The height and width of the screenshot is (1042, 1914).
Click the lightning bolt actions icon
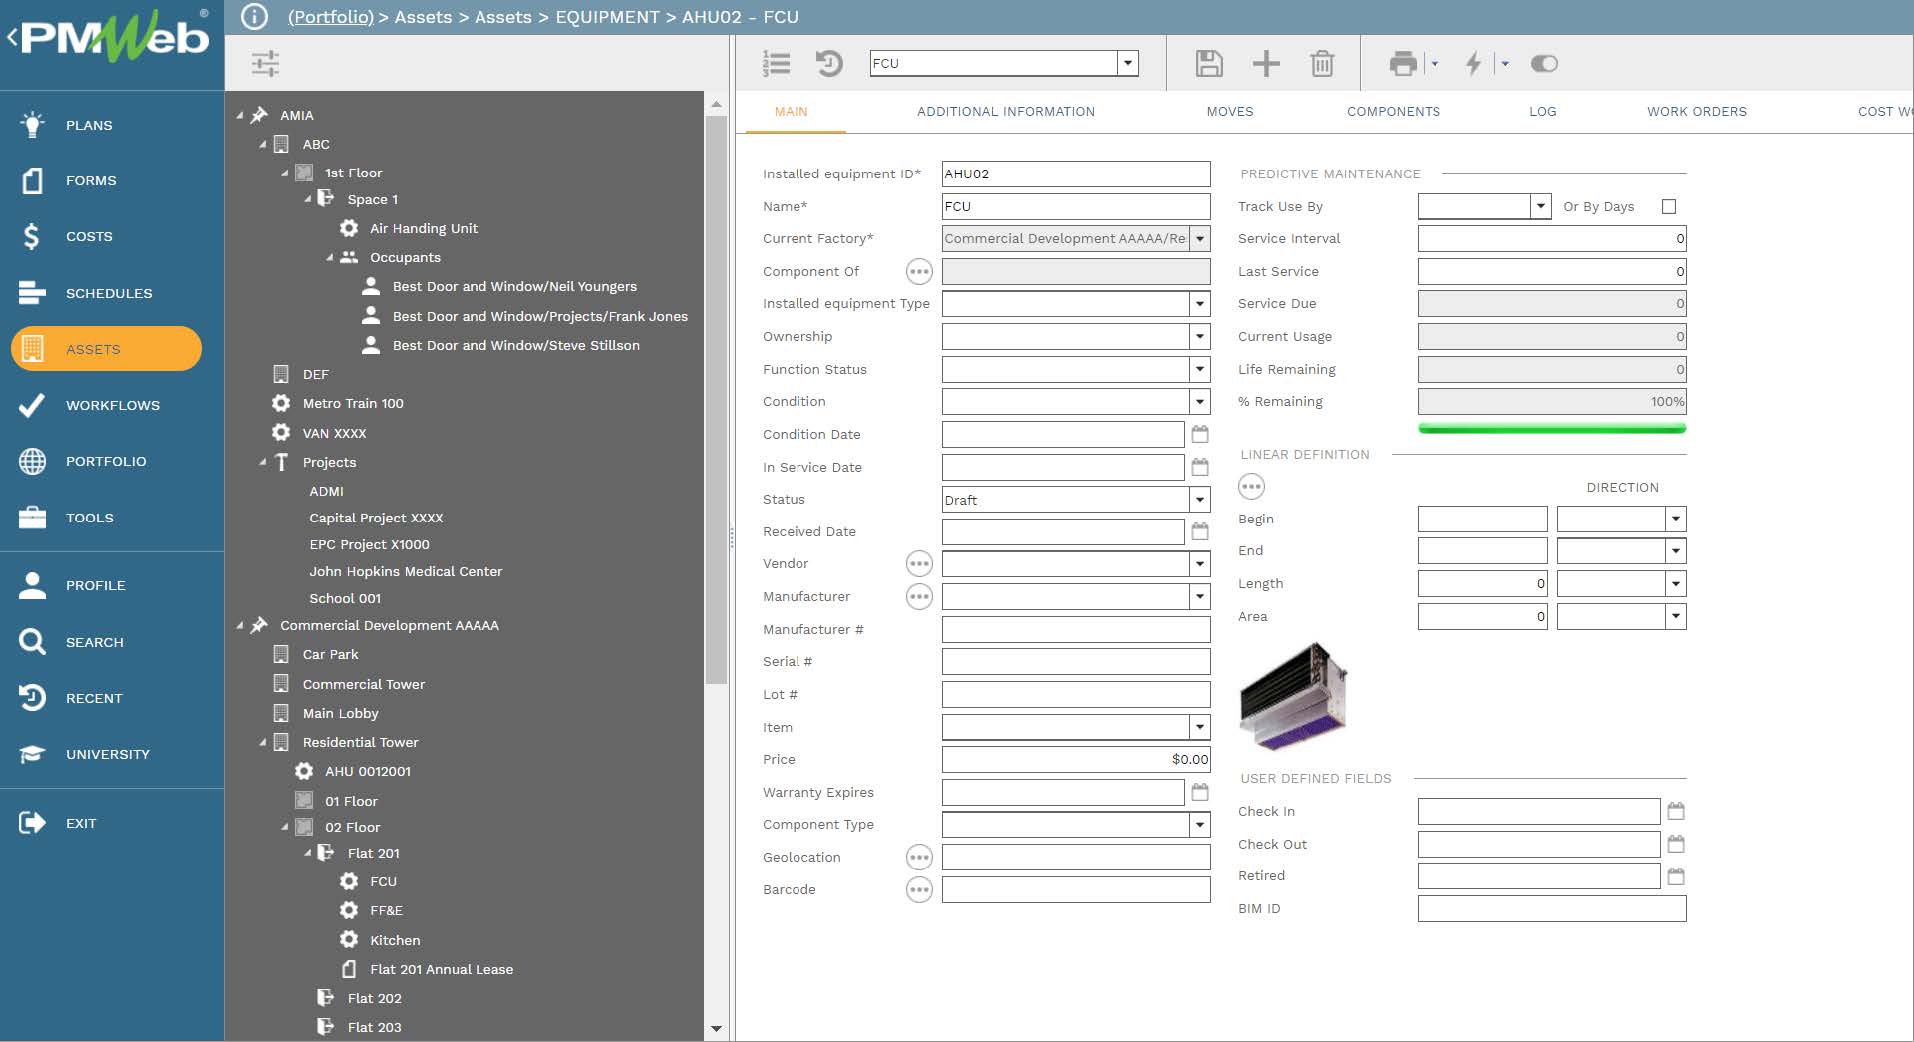coord(1473,64)
